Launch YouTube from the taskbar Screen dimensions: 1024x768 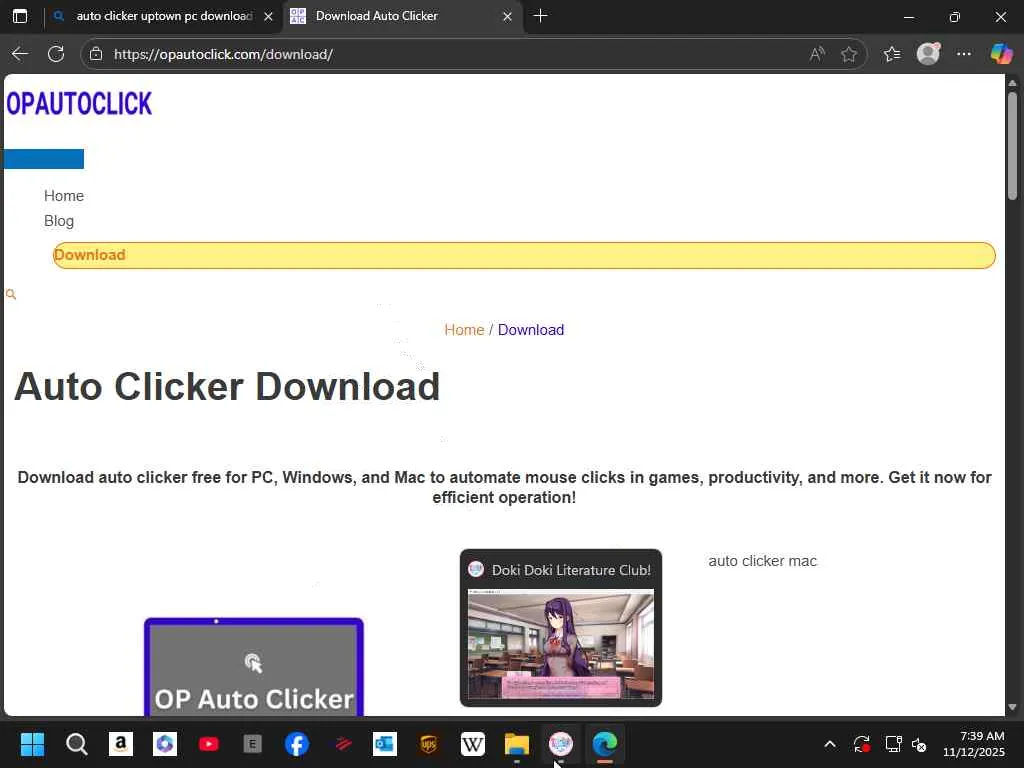coord(209,744)
